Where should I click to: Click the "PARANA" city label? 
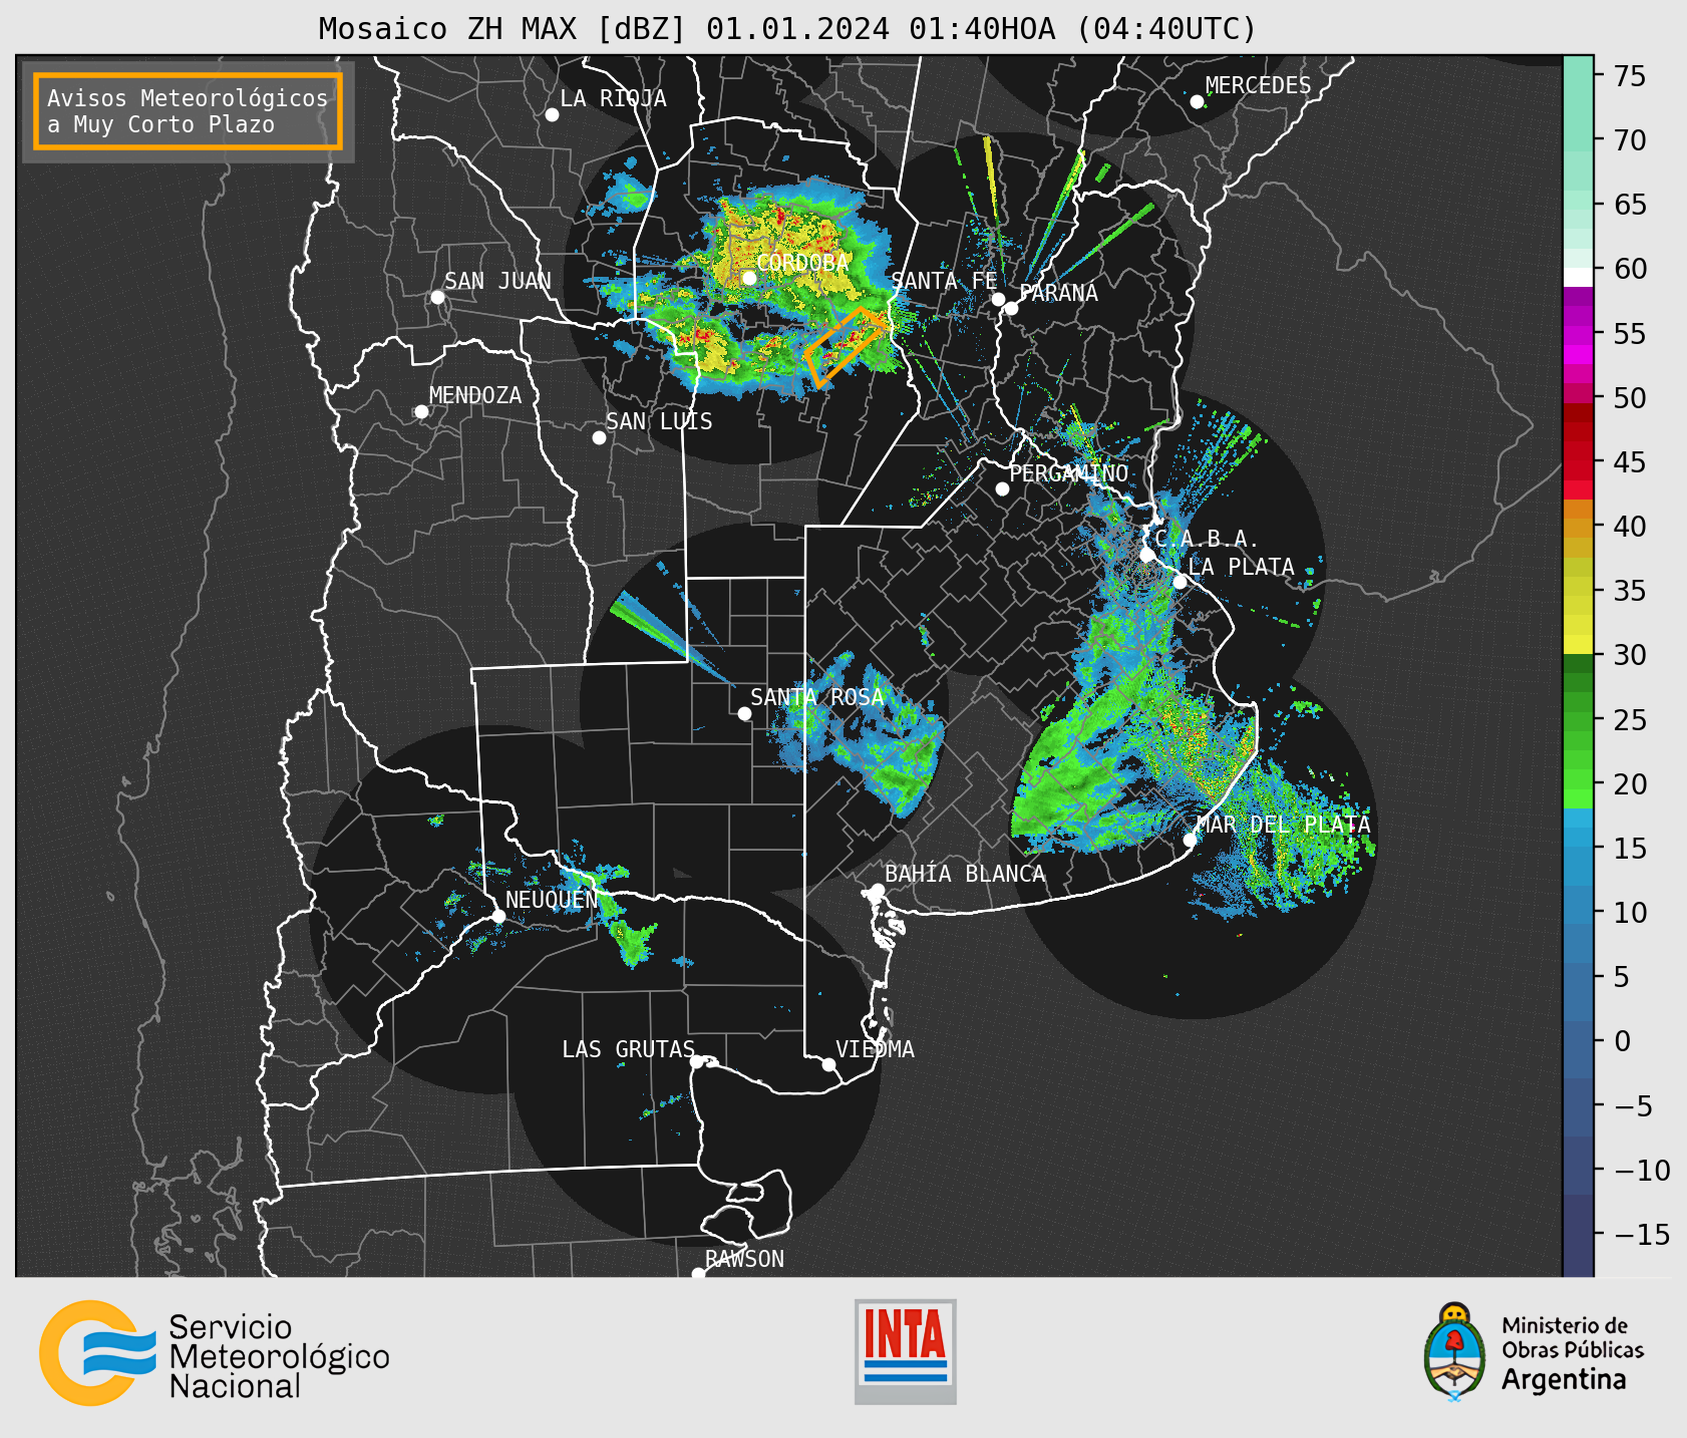pyautogui.click(x=1058, y=293)
